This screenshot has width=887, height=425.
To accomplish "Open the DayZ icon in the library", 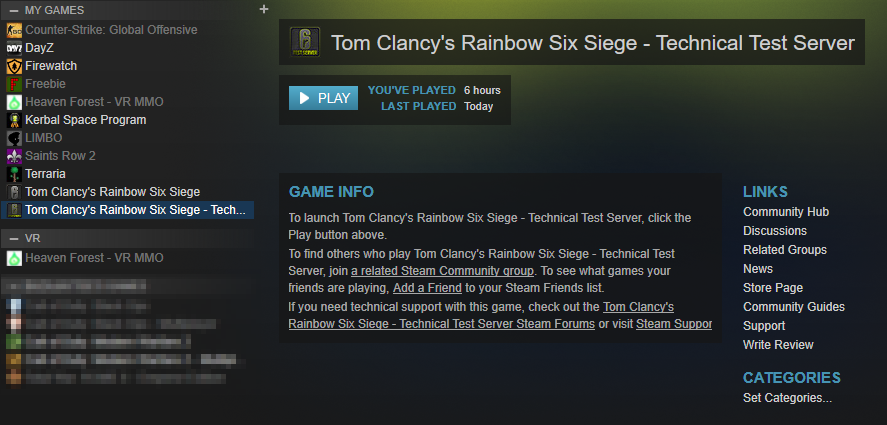I will pos(14,48).
